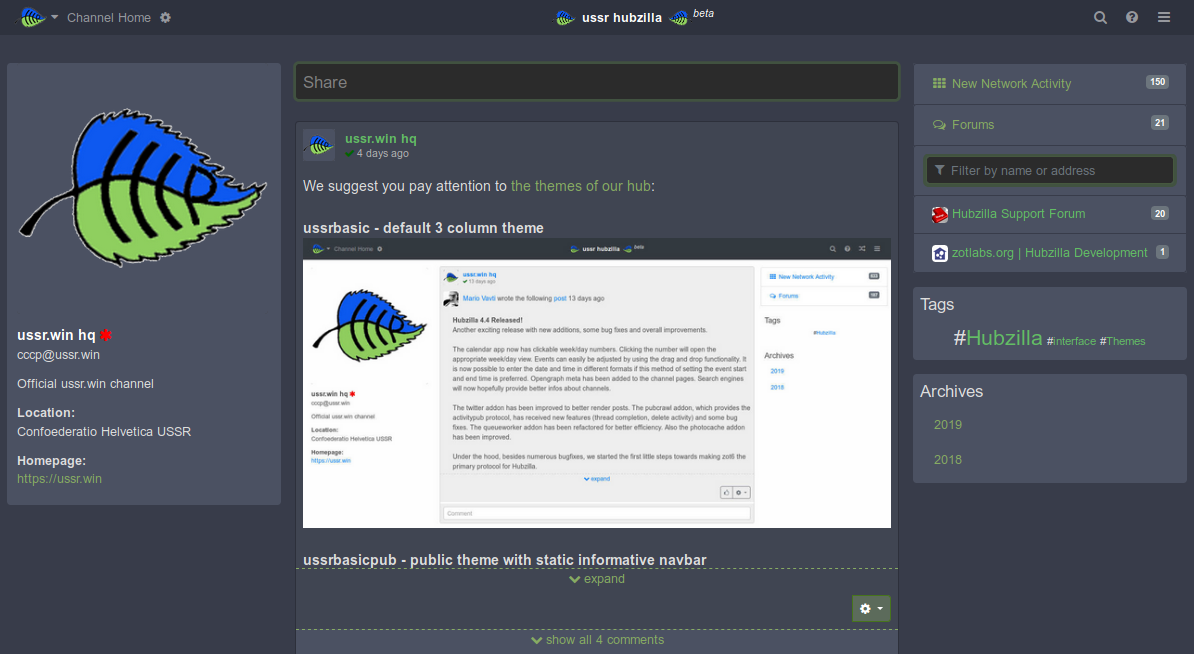Open the Forums menu item
Screen dimensions: 1194x654
(972, 125)
